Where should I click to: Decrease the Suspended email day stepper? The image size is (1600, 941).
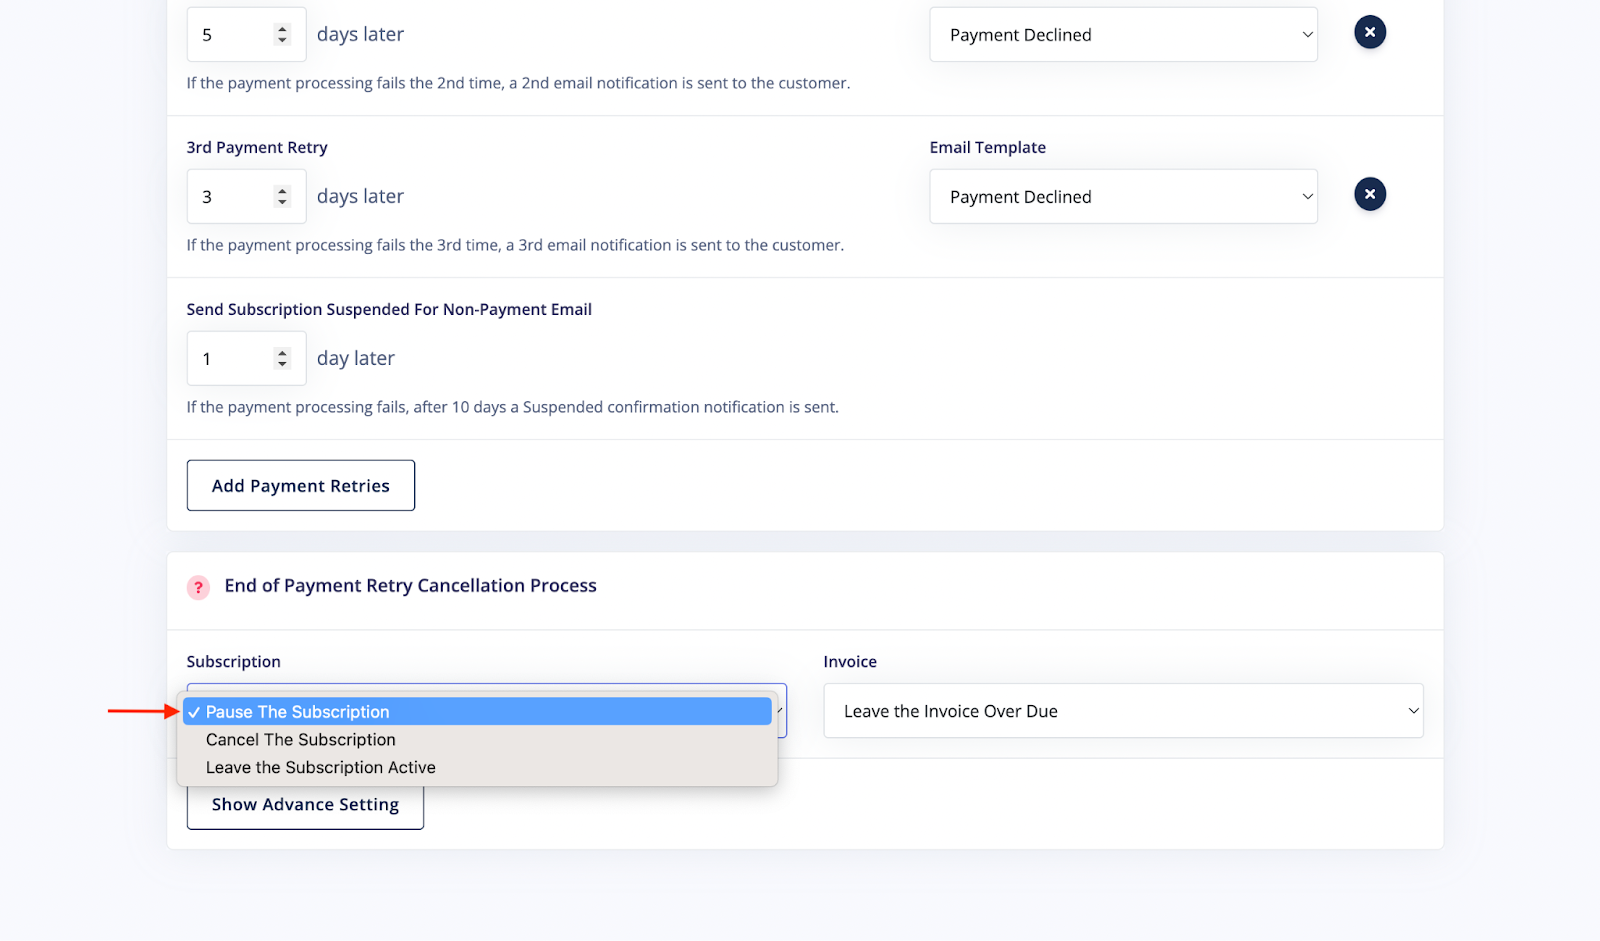pos(282,365)
